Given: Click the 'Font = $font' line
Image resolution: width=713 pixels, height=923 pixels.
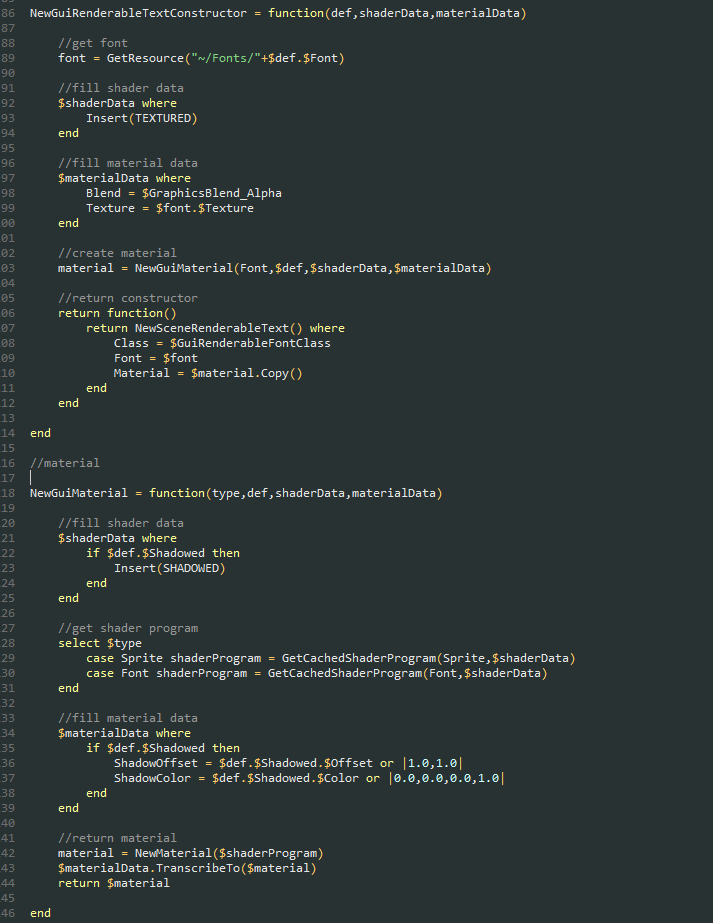Looking at the screenshot, I should [155, 358].
